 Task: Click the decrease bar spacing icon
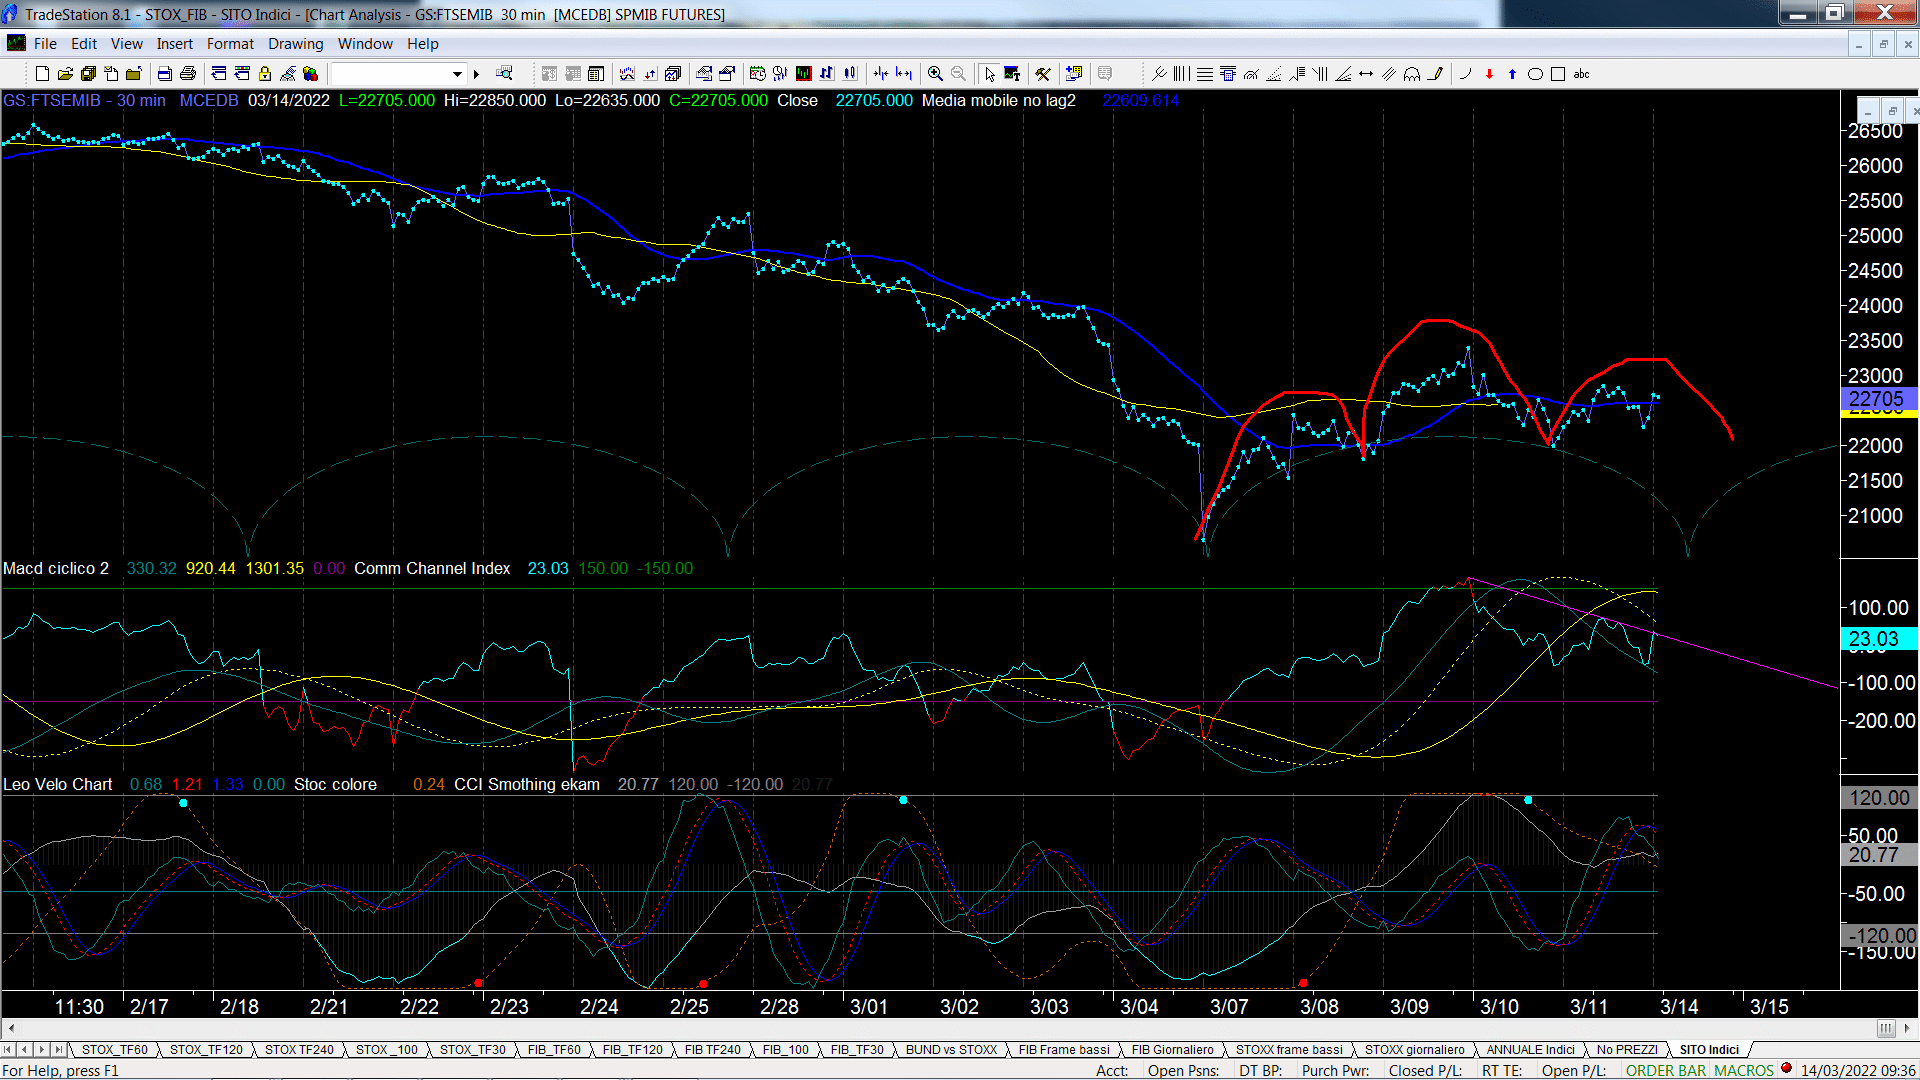(x=881, y=74)
